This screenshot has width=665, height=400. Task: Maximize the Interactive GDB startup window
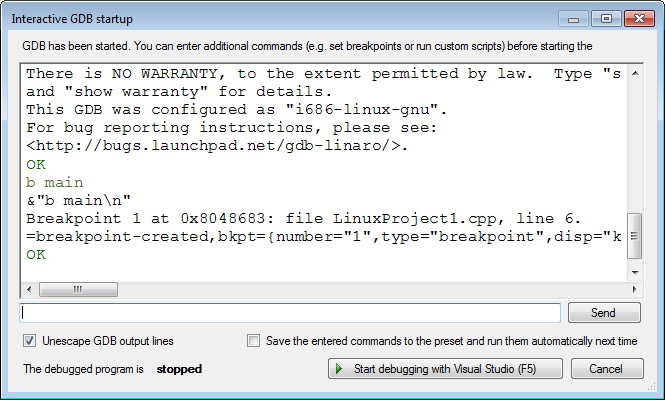(x=606, y=19)
